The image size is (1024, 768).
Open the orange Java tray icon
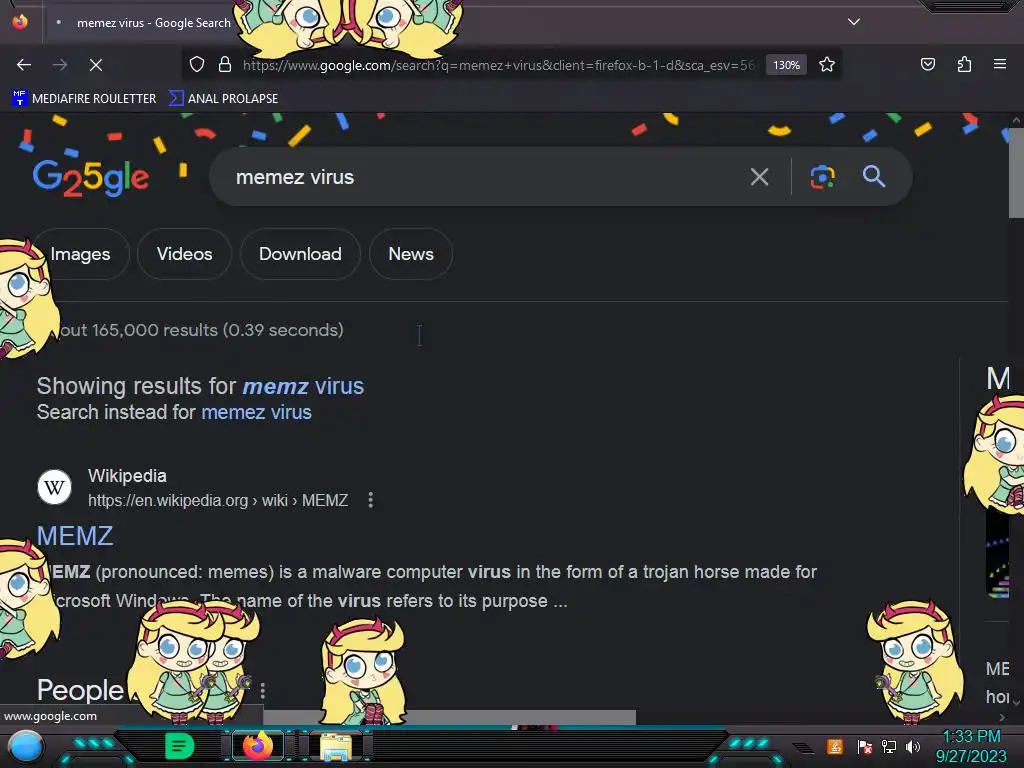point(835,746)
